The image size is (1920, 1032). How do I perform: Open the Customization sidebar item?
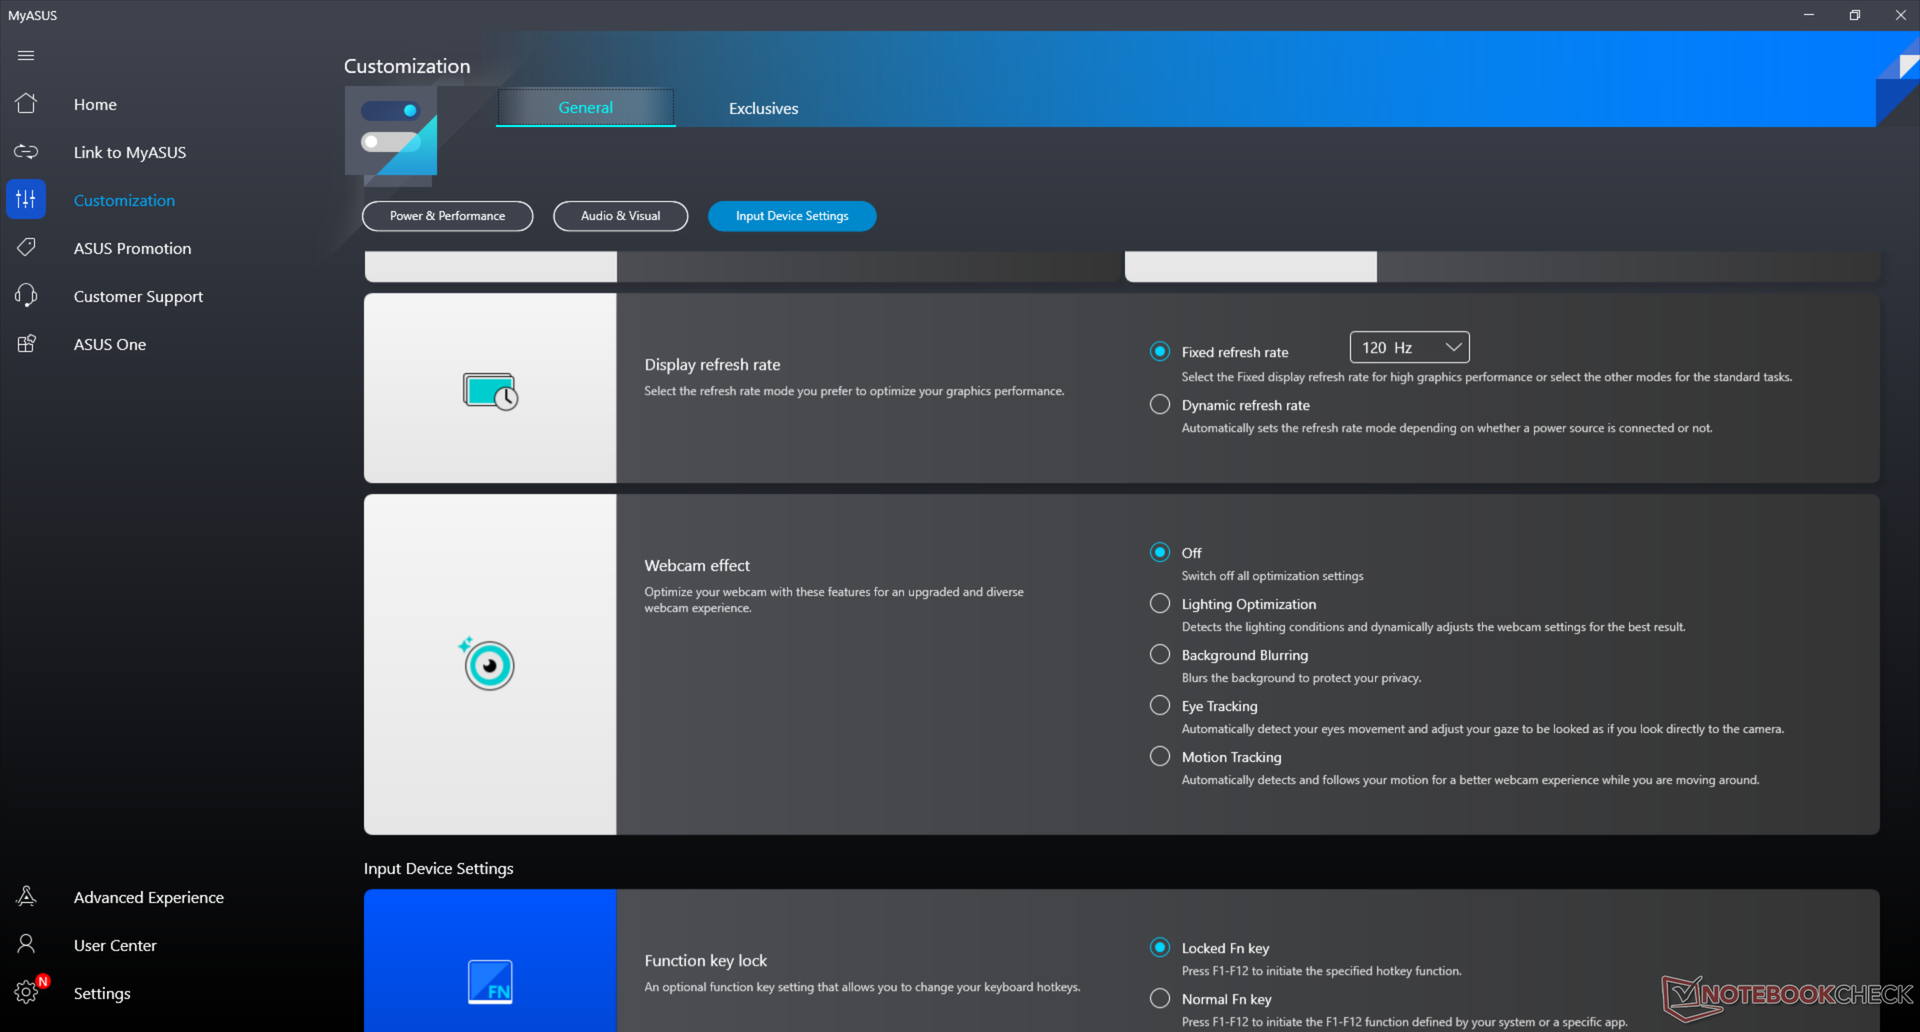(x=124, y=200)
